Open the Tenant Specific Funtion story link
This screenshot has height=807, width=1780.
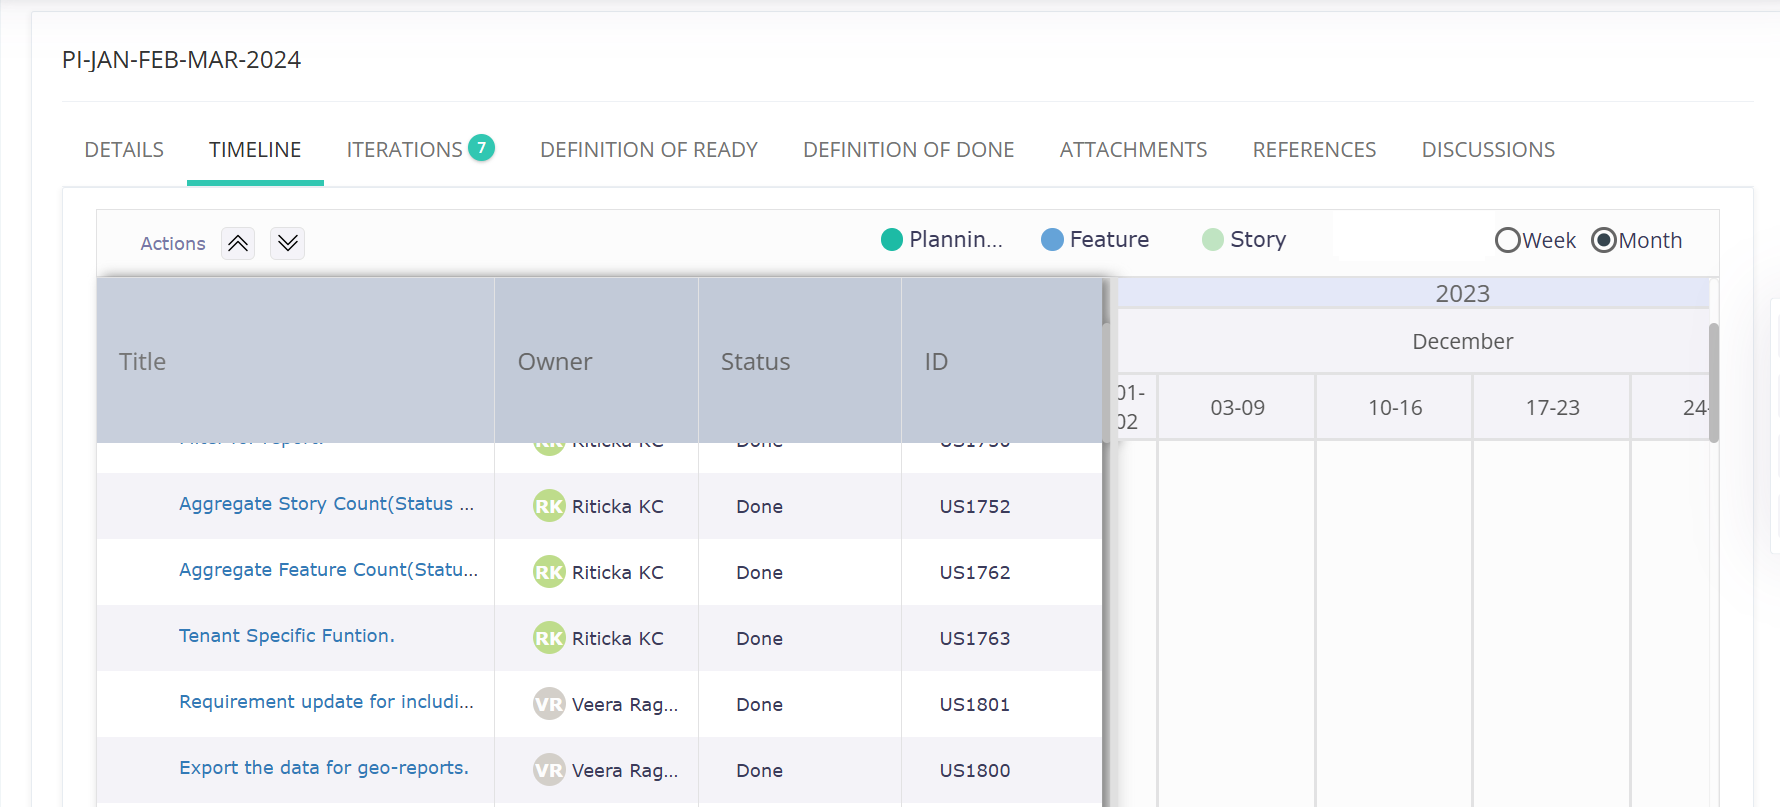(286, 636)
